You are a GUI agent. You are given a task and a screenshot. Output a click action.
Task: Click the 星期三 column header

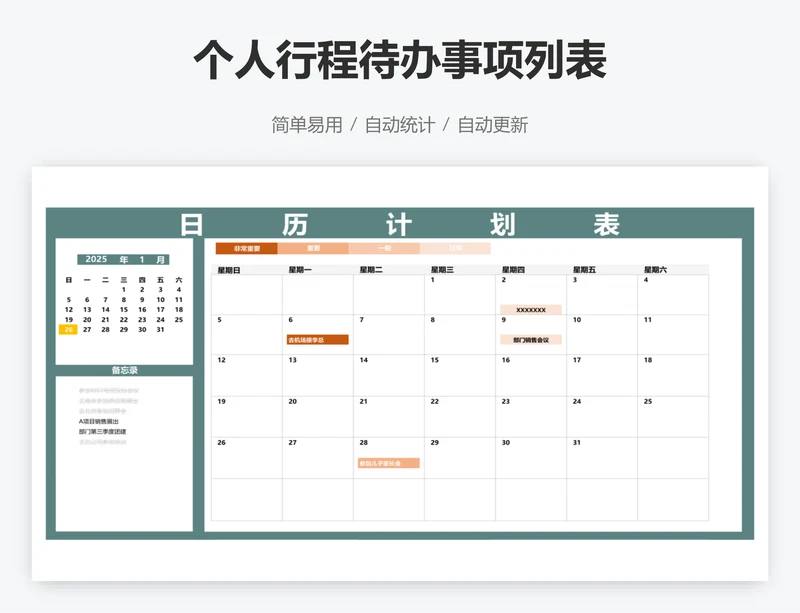[442, 270]
